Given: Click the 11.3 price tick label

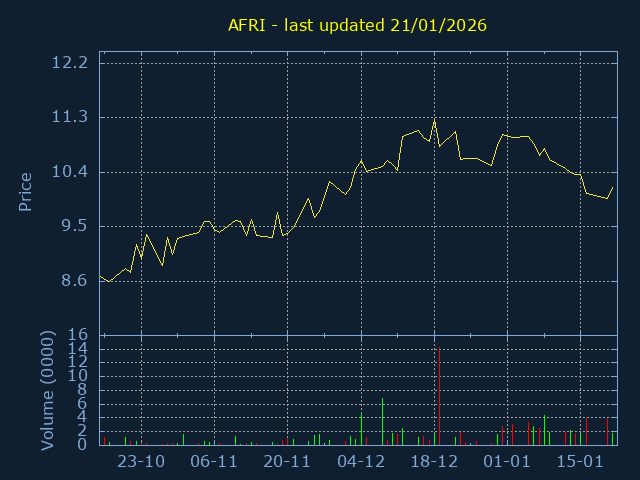Looking at the screenshot, I should 69,117.
